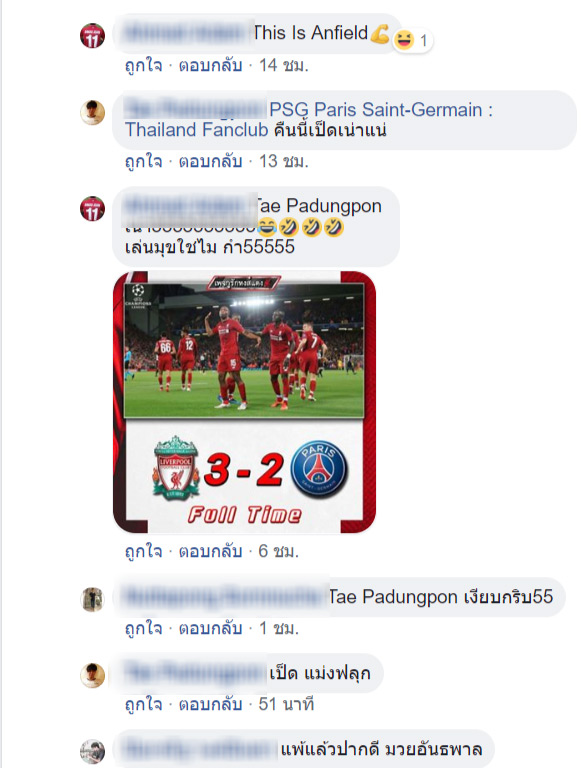The width and height of the screenshot is (582, 768).
Task: Reply to the comment posted 1 ชม. ago
Action: 210,628
